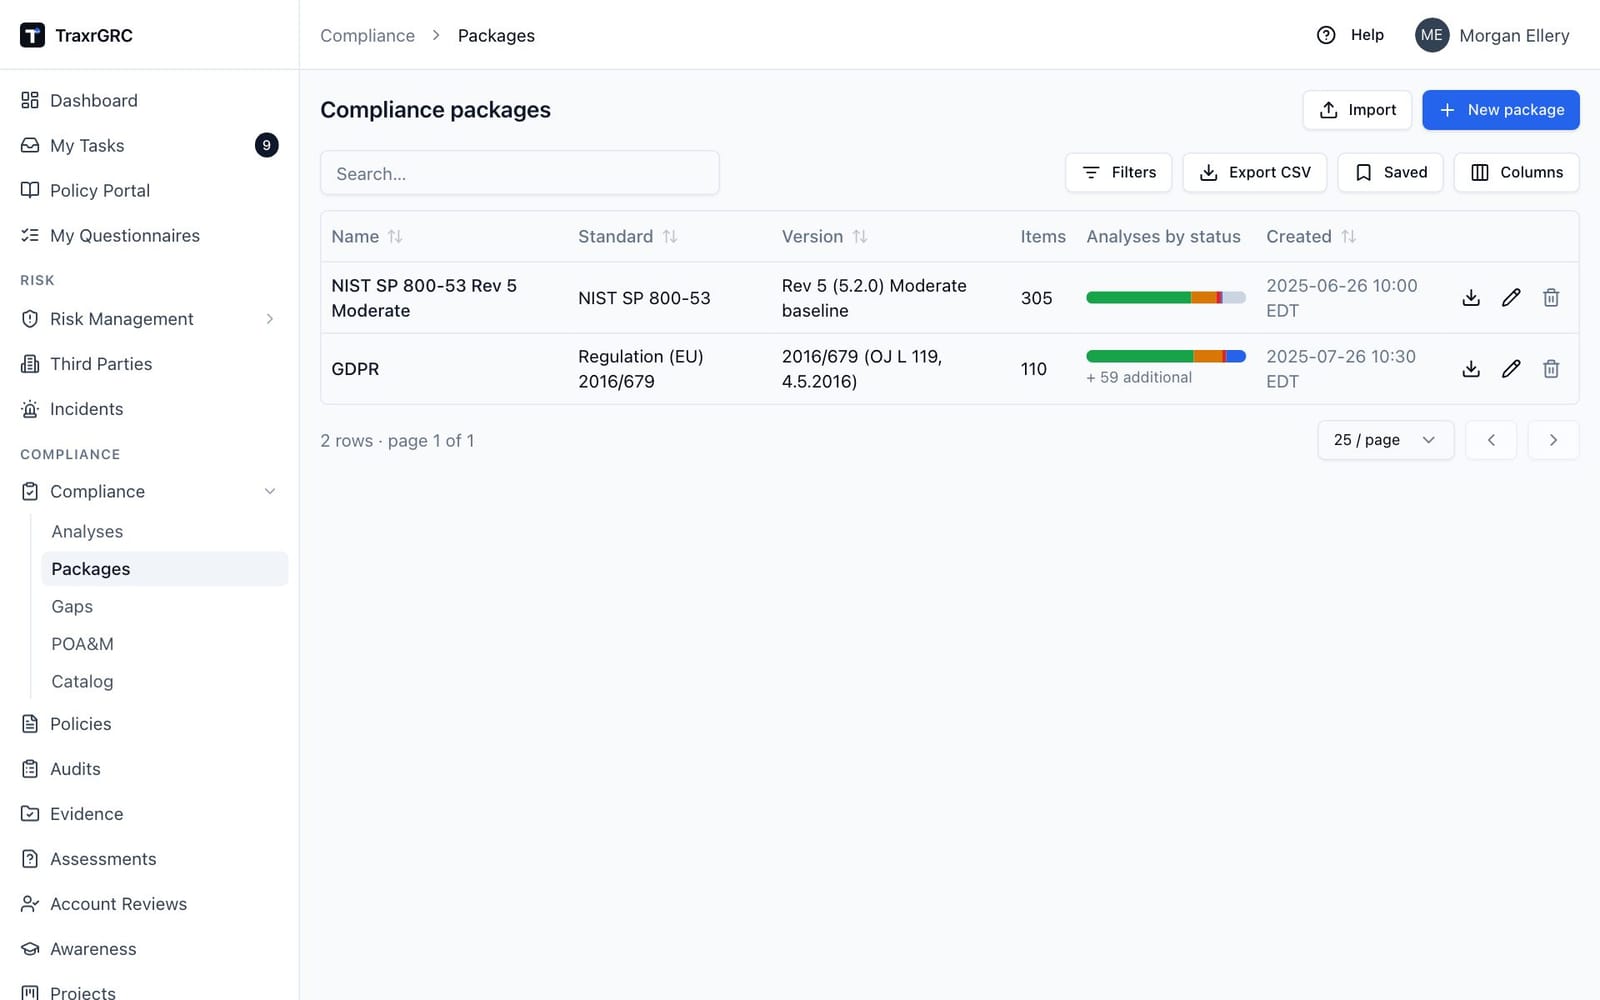Open Catalog under Compliance

tap(164, 682)
